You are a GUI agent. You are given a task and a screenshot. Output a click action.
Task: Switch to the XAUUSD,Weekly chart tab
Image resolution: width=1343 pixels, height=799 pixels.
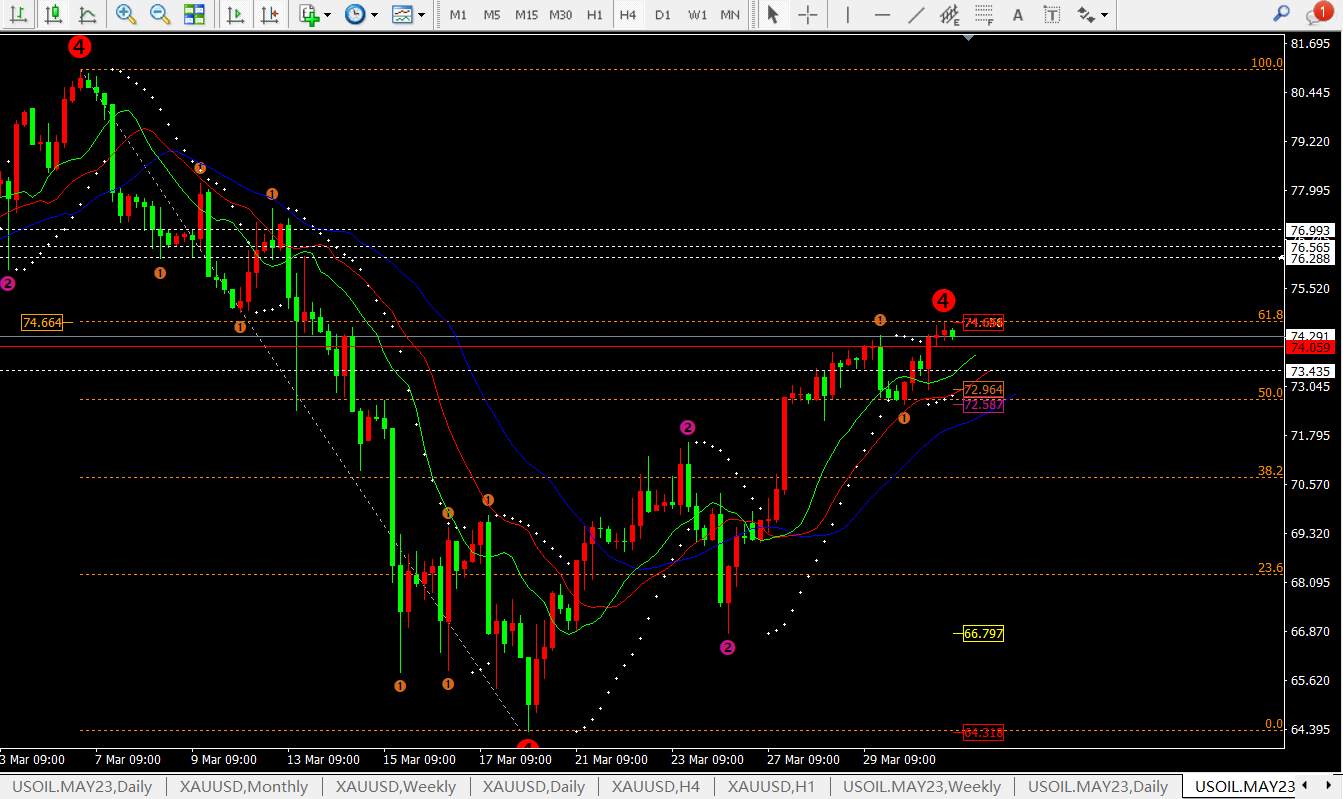395,787
